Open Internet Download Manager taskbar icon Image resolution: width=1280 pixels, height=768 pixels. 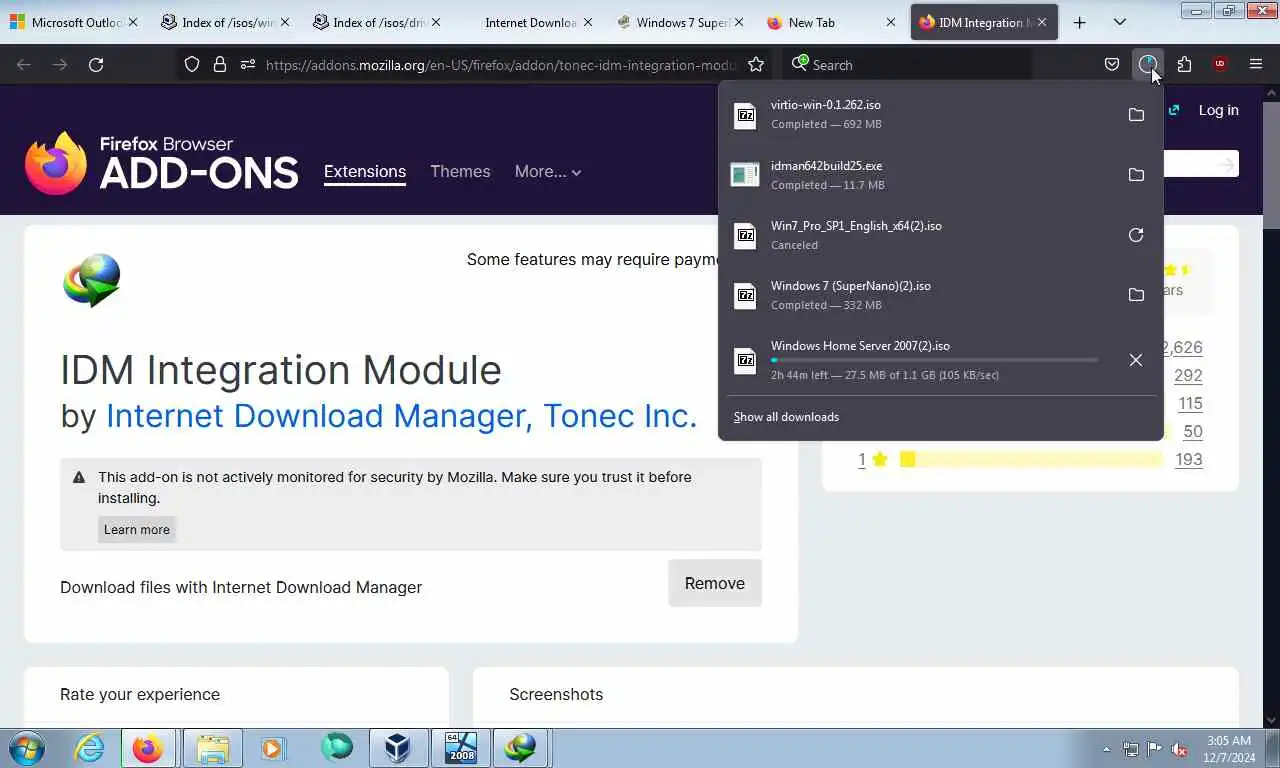coord(520,748)
